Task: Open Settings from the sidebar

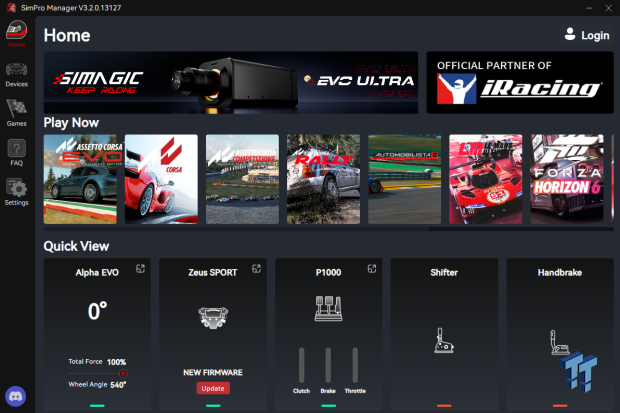Action: [x=17, y=192]
